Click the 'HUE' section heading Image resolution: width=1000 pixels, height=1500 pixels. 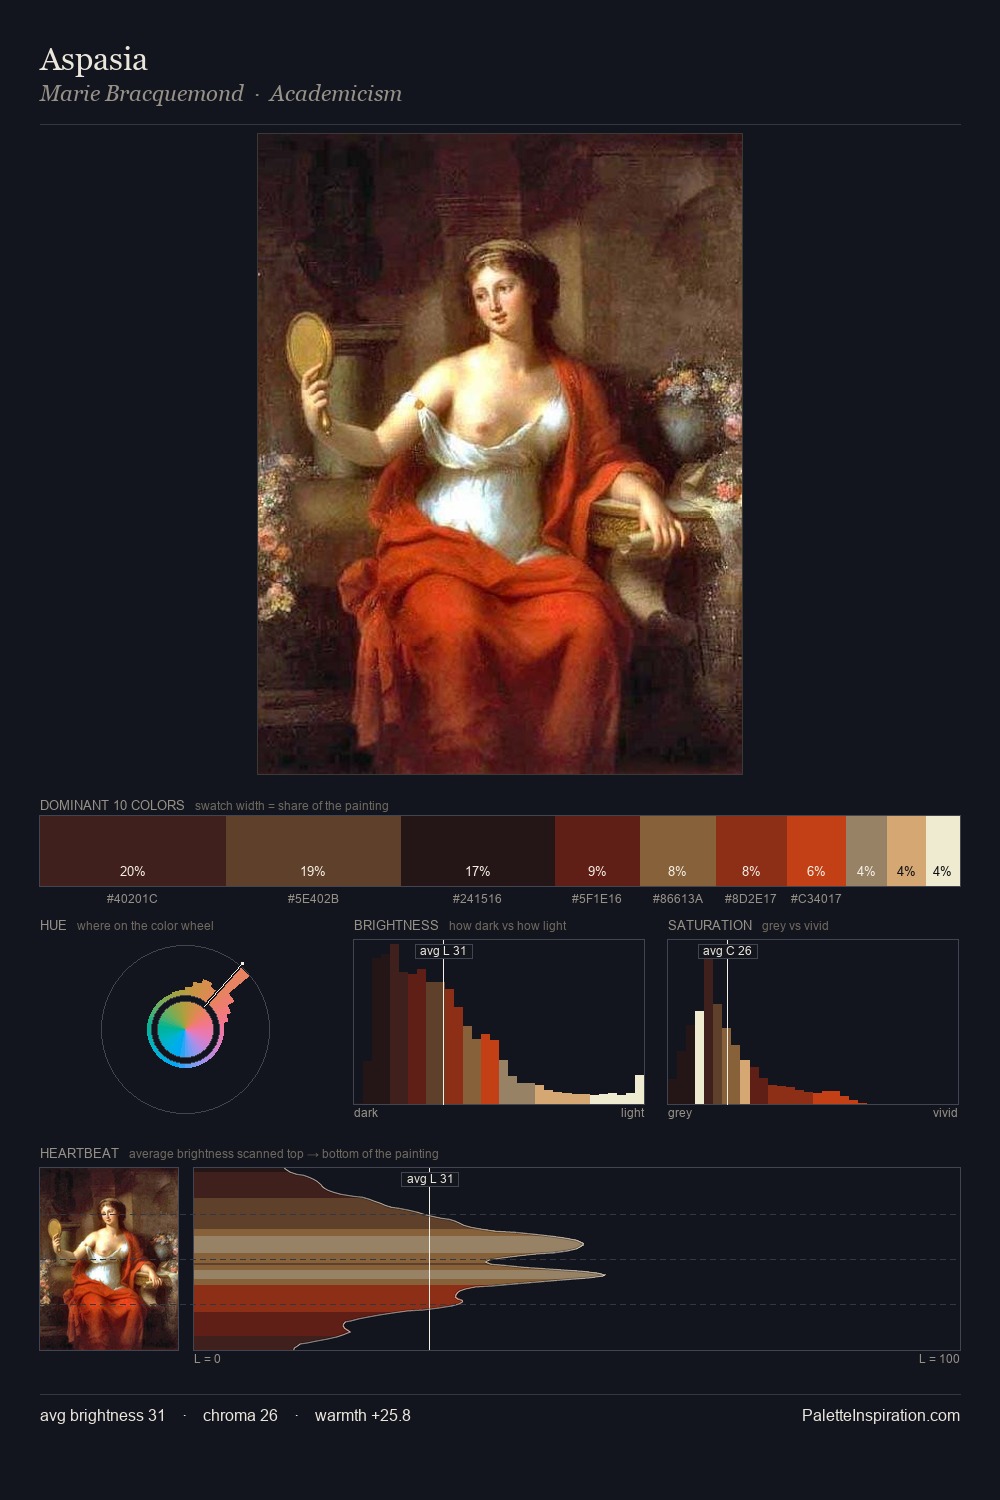(53, 926)
